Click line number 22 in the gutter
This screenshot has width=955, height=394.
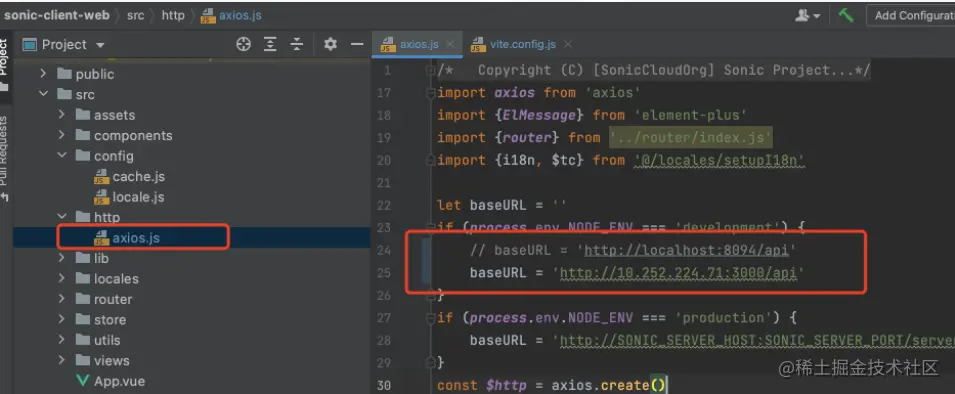tap(384, 205)
